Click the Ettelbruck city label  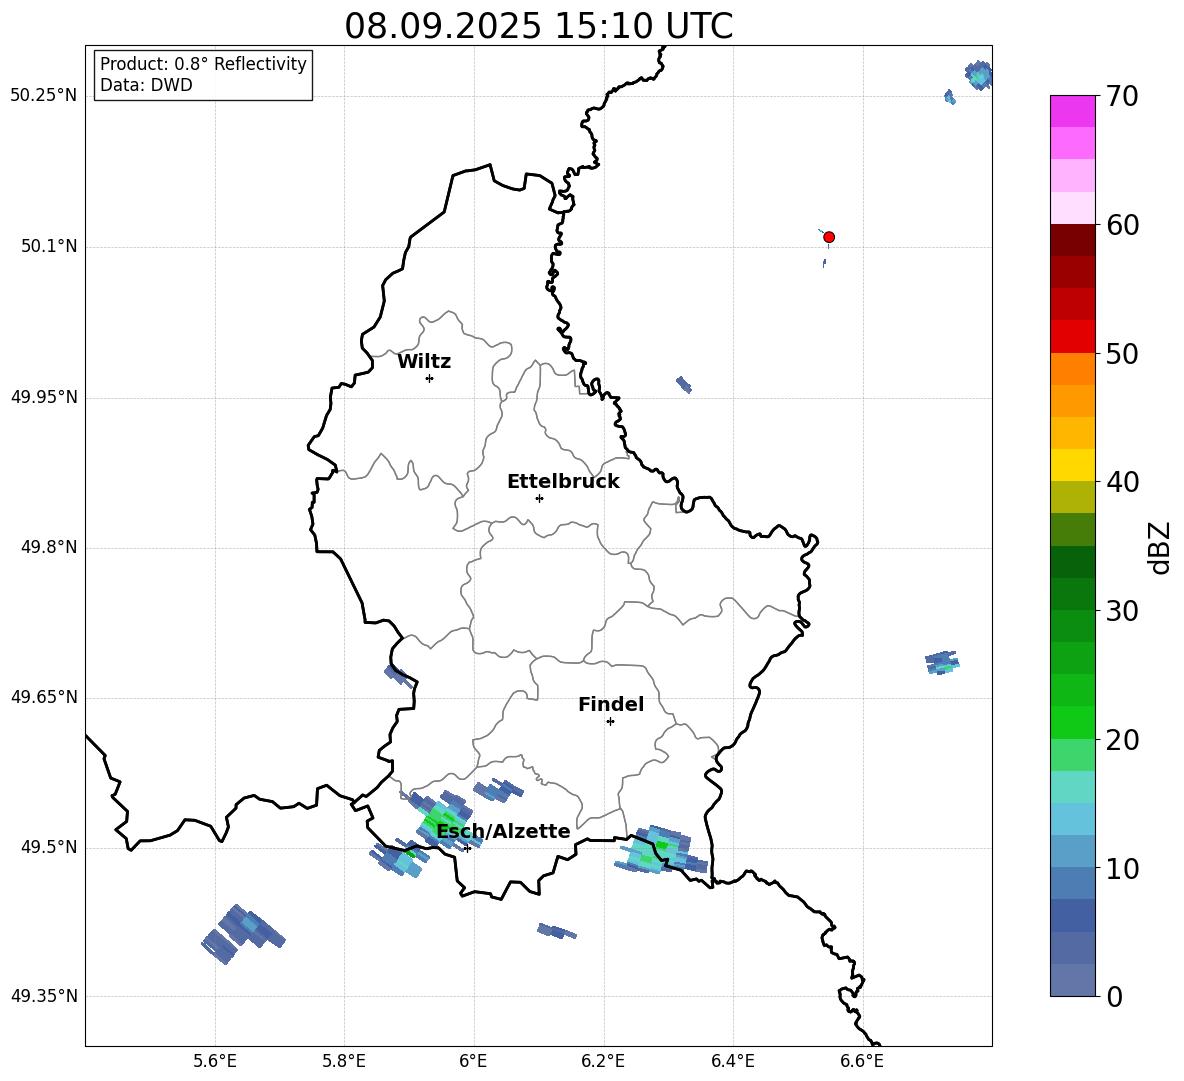pos(563,482)
